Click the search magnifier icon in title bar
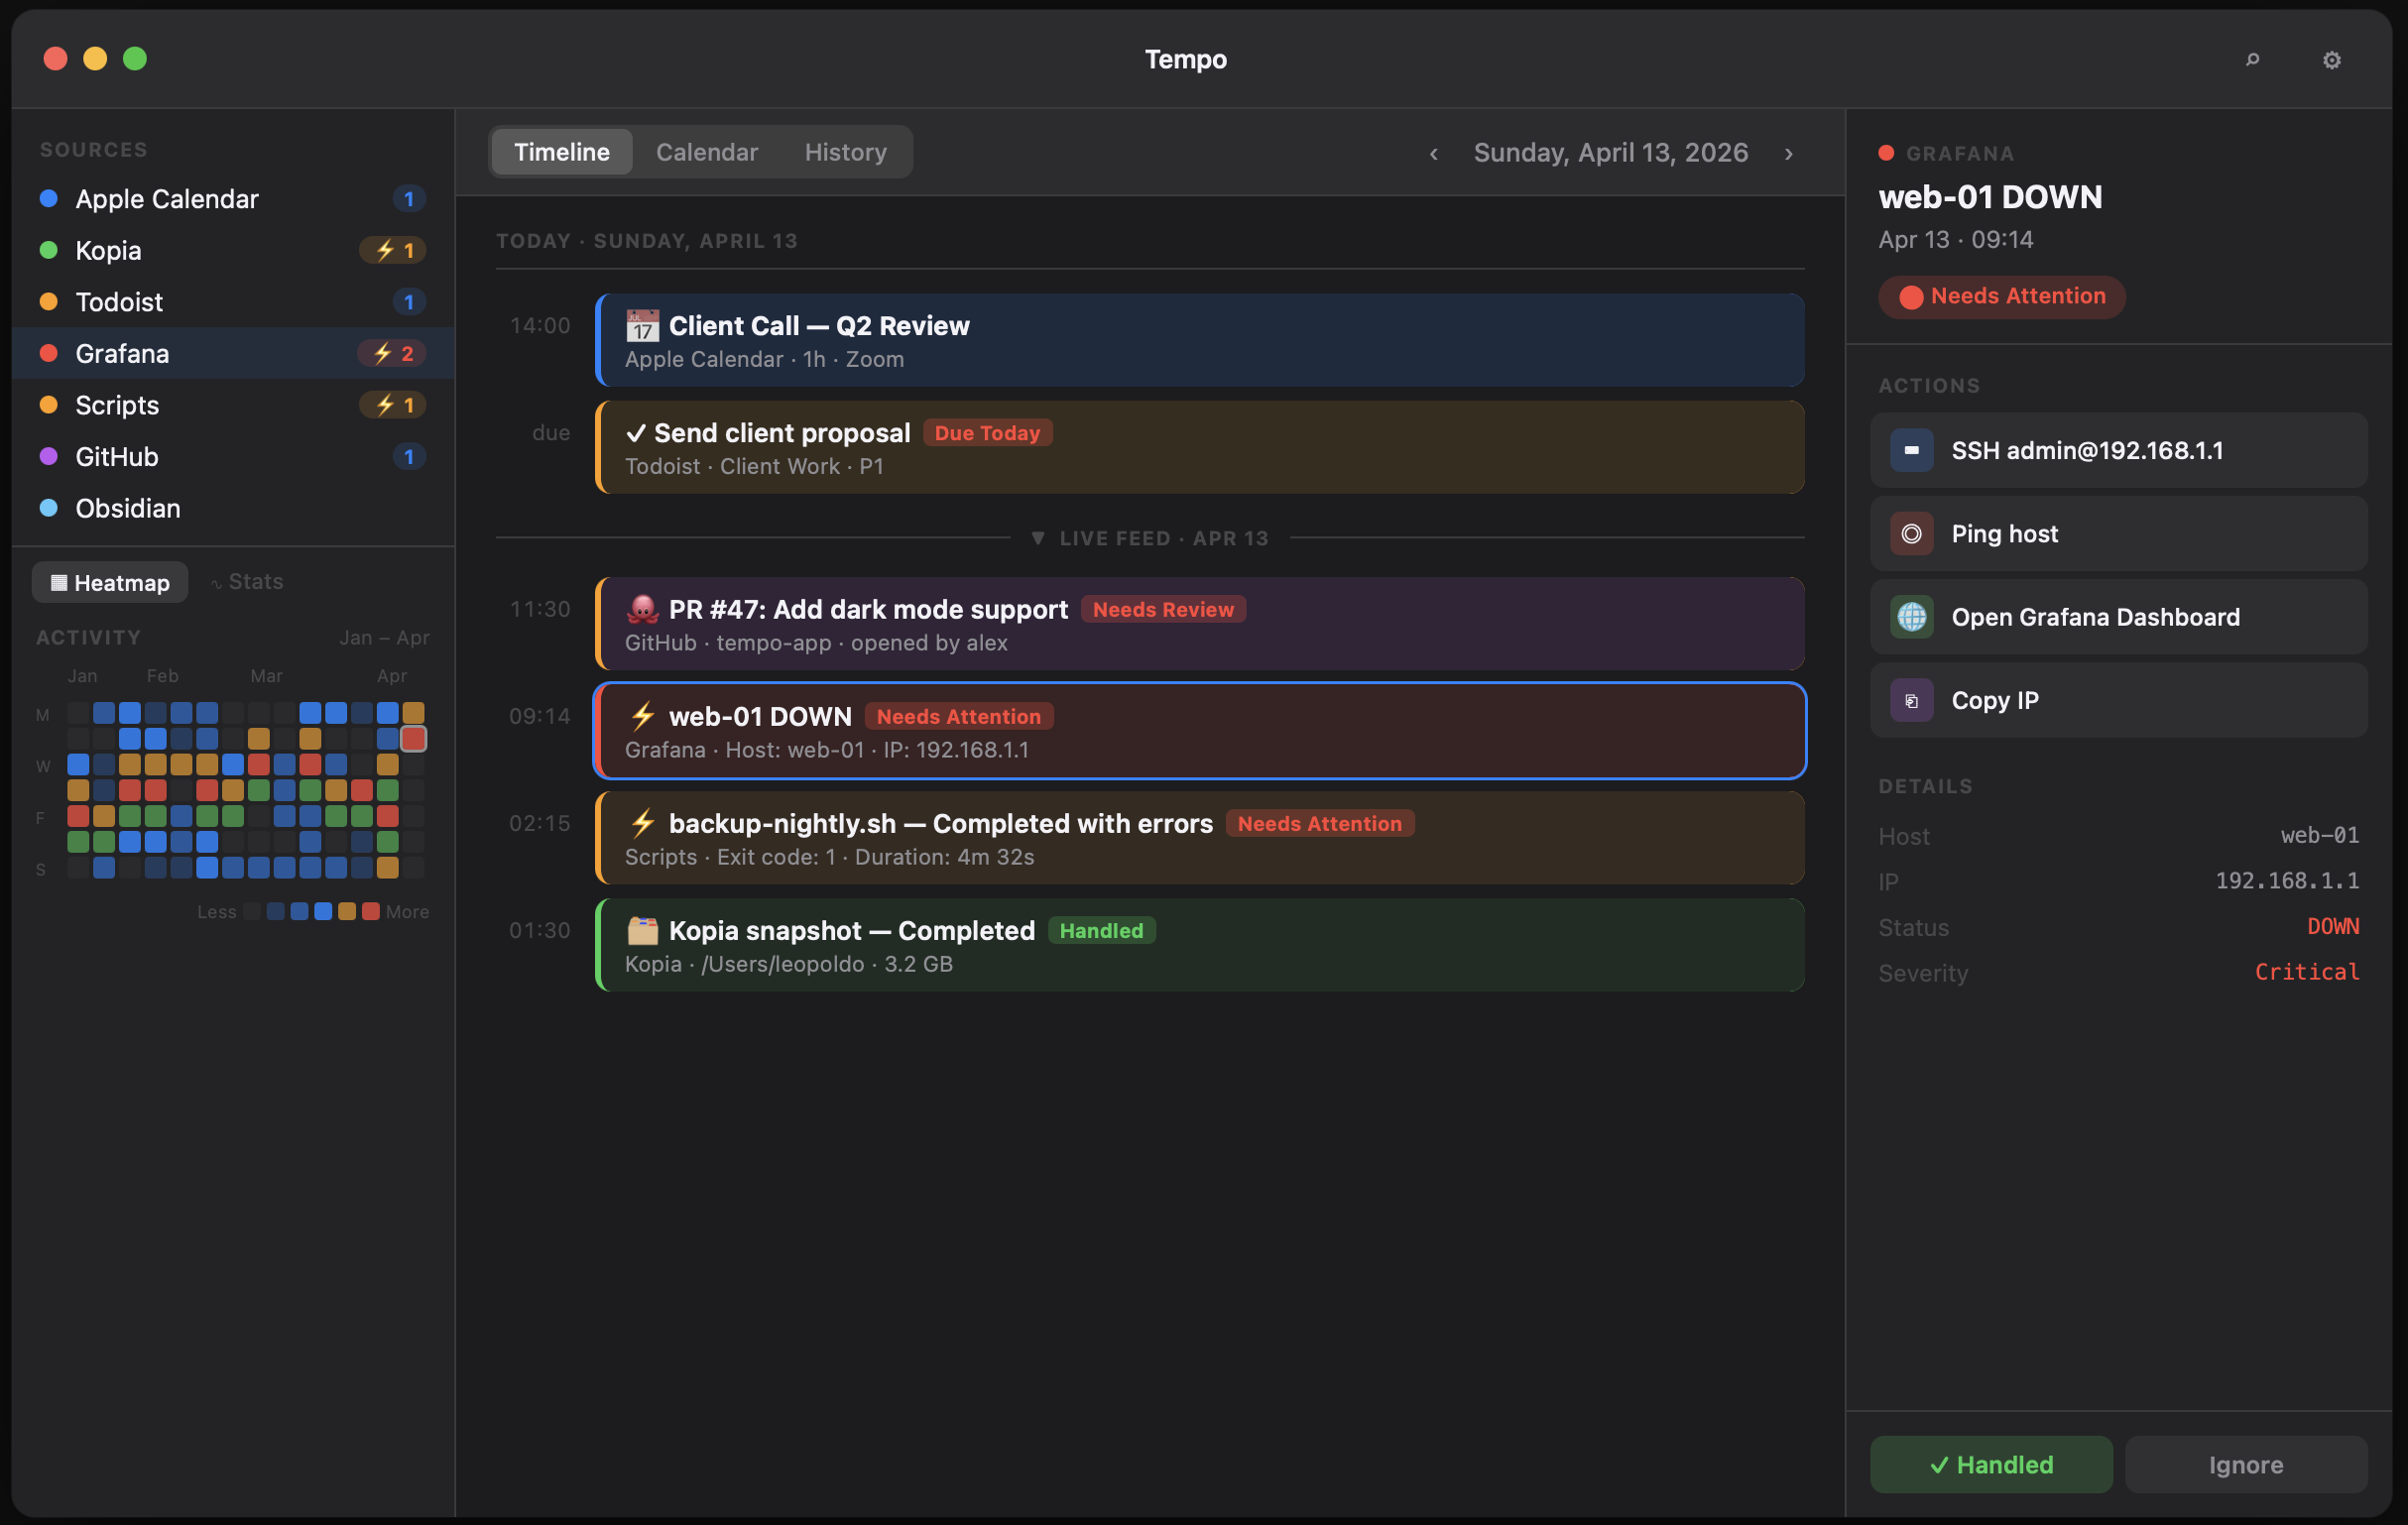Image resolution: width=2408 pixels, height=1525 pixels. [2252, 60]
